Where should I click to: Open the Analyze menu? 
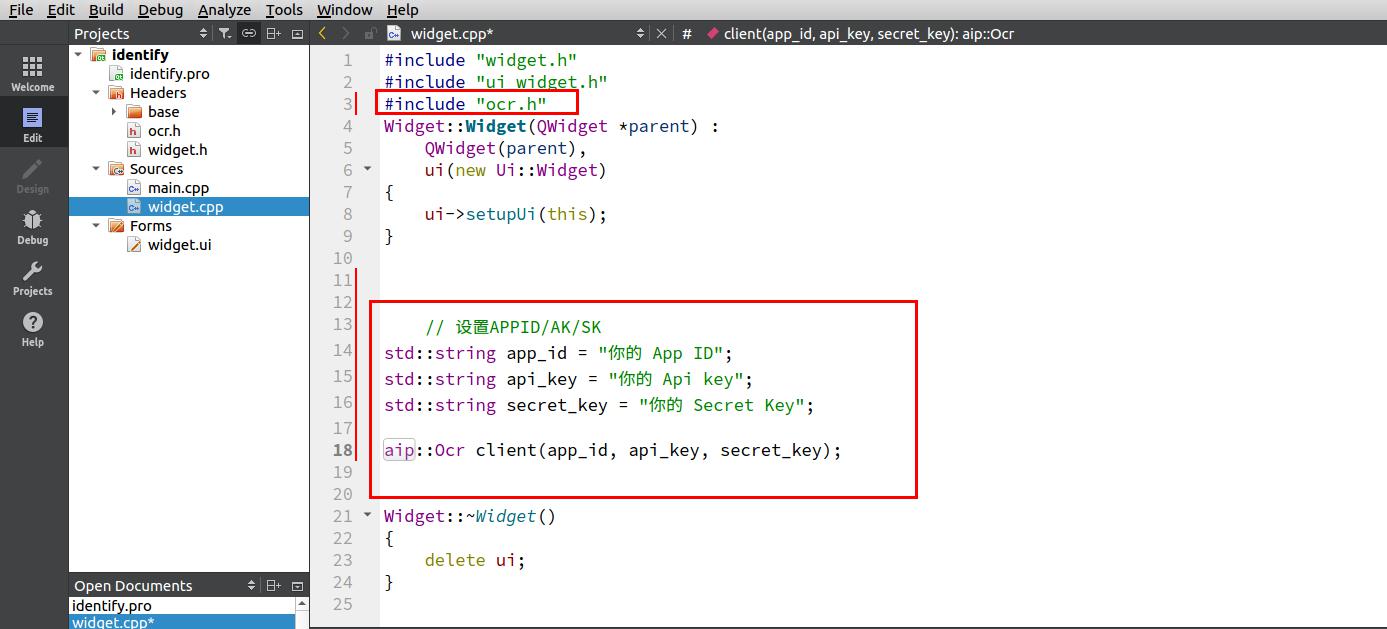point(224,10)
